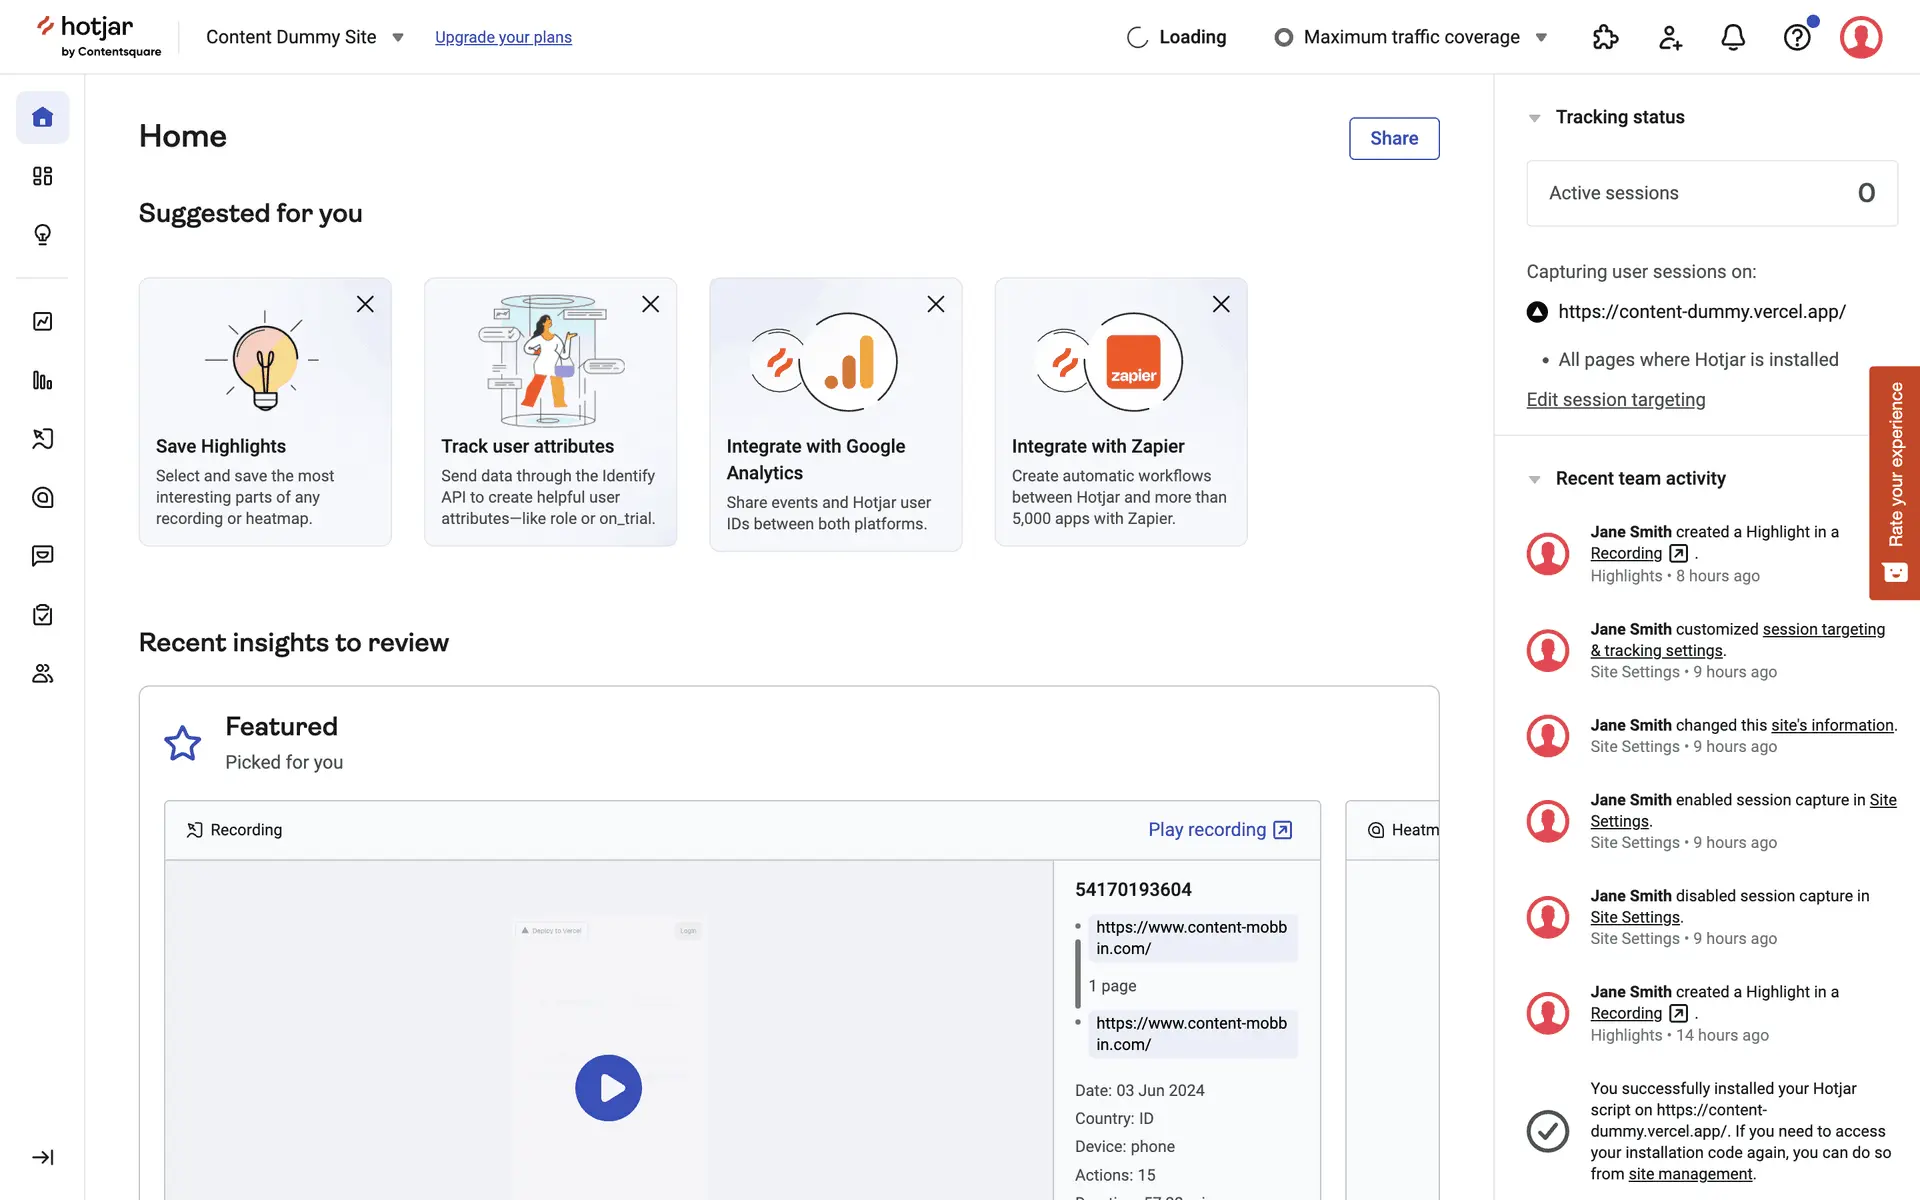The image size is (1920, 1200).
Task: Expand the sidebar with arrow icon
Action: (42, 1157)
